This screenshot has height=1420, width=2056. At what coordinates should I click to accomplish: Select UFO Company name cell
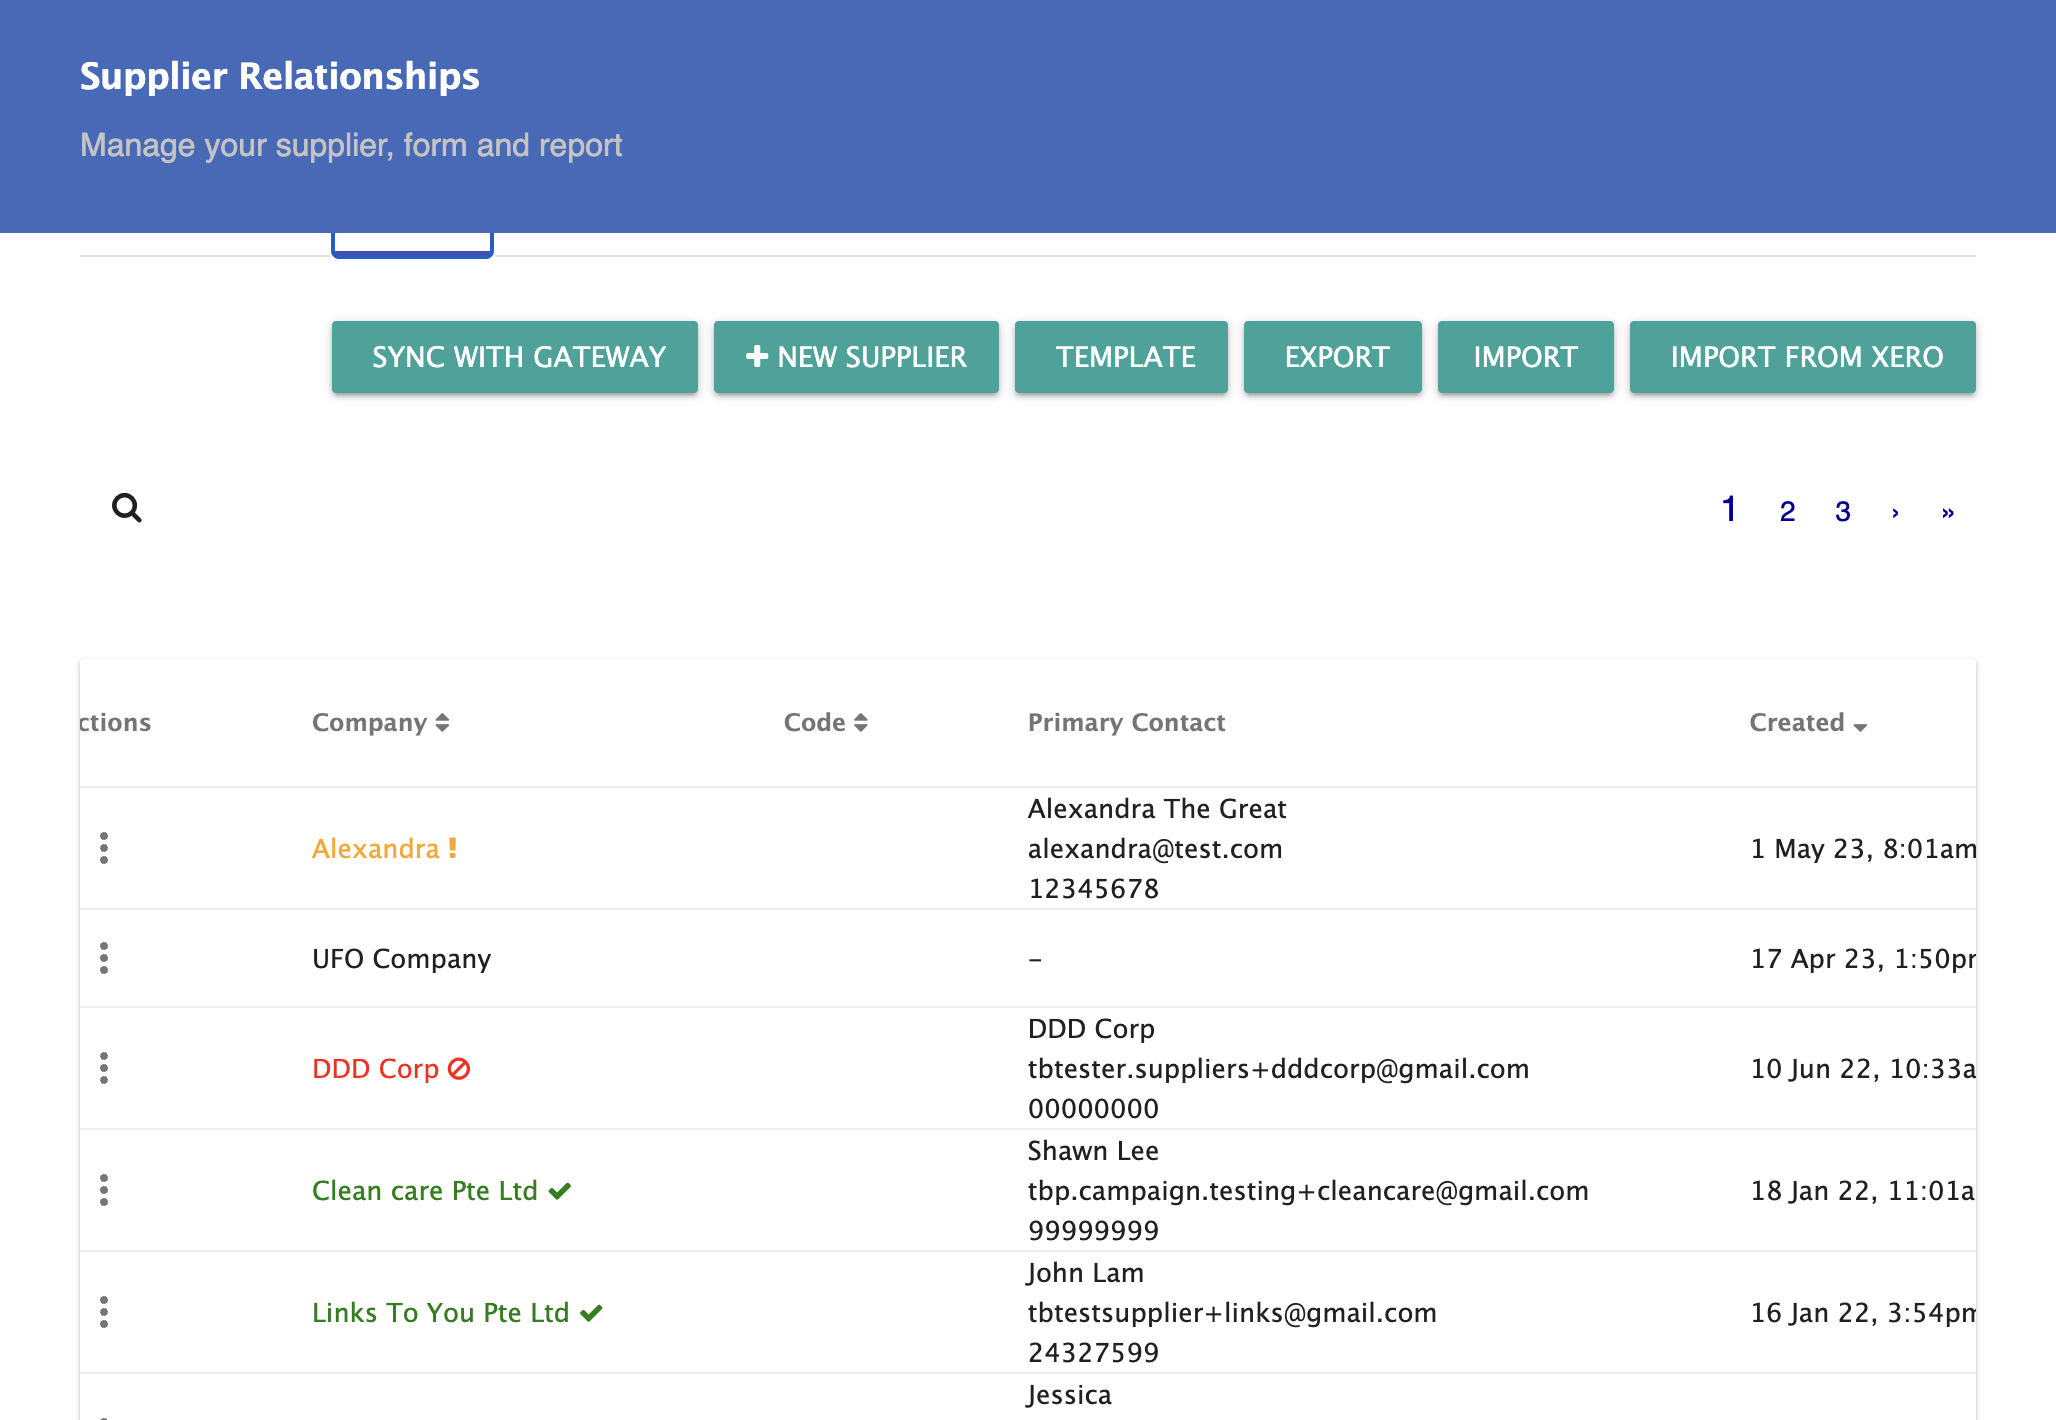pyautogui.click(x=402, y=959)
